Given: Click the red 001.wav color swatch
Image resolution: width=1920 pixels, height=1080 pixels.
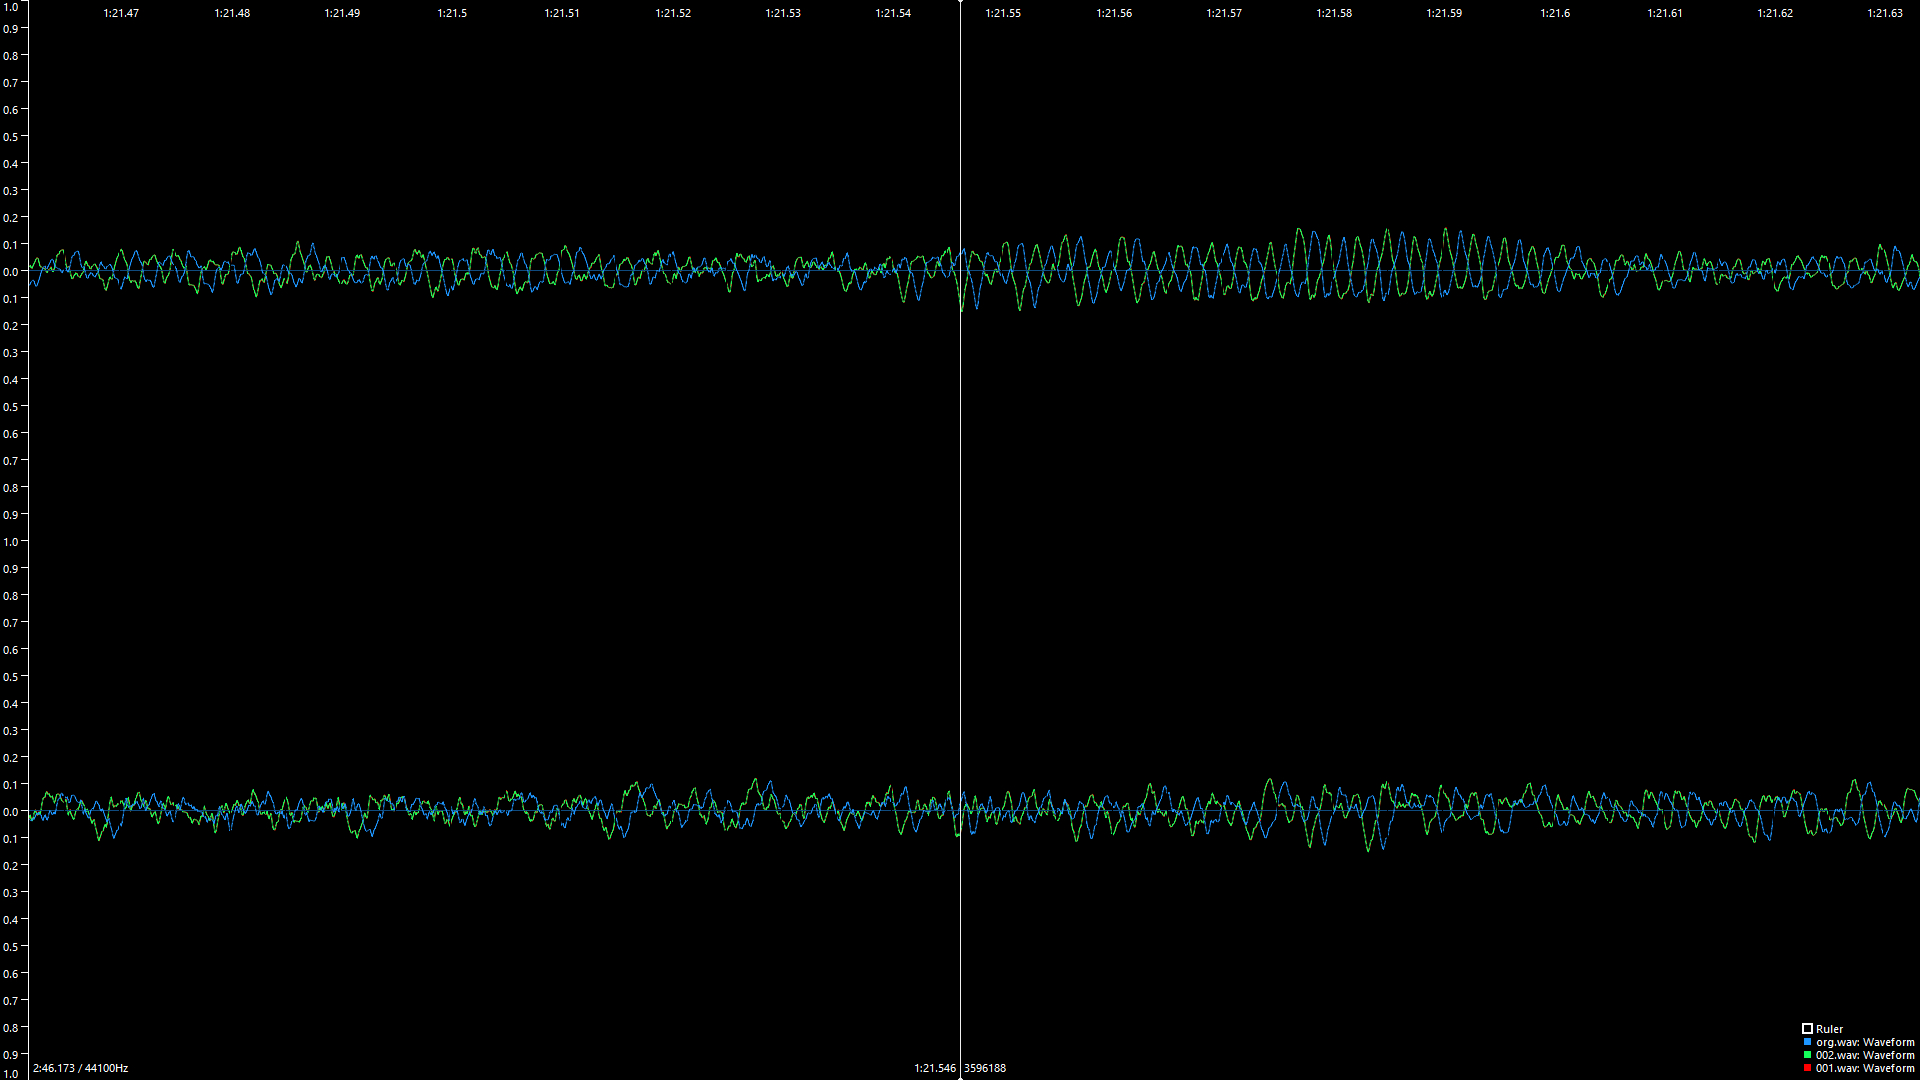Looking at the screenshot, I should (1807, 1068).
